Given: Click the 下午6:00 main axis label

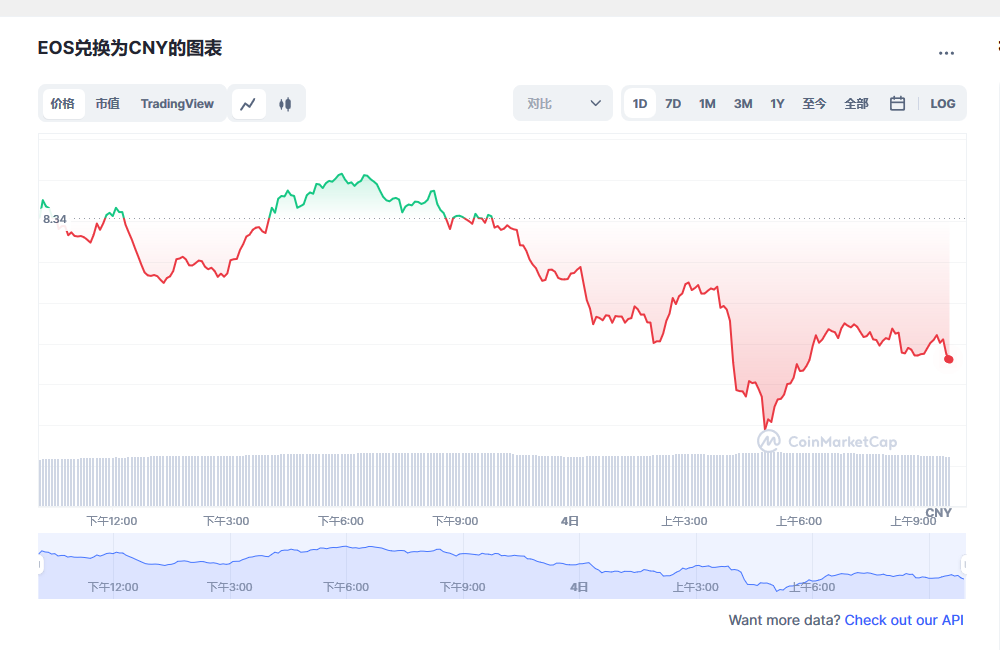Looking at the screenshot, I should click(x=341, y=521).
